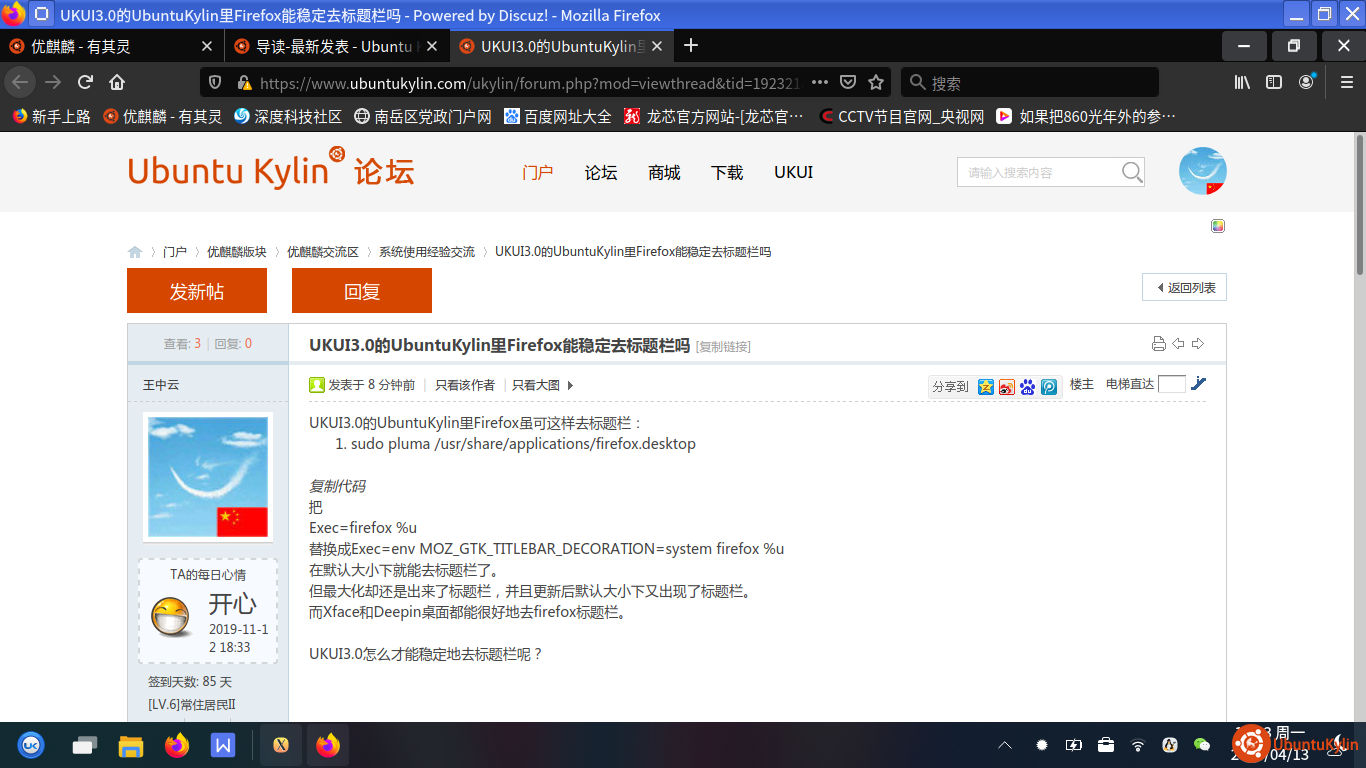Open CCTV节目官网_央视网 bookmark

[x=901, y=116]
